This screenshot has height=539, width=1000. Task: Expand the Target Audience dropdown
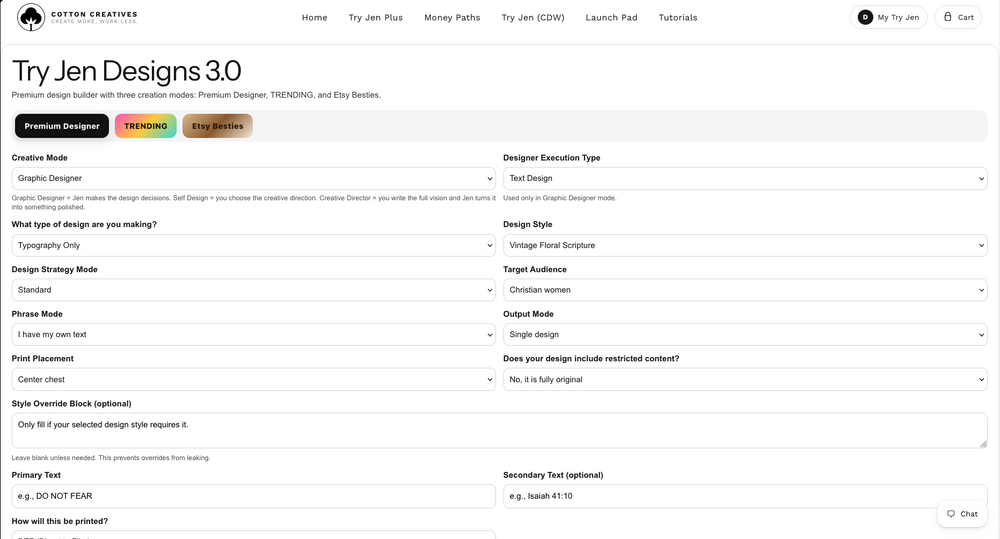coord(745,290)
